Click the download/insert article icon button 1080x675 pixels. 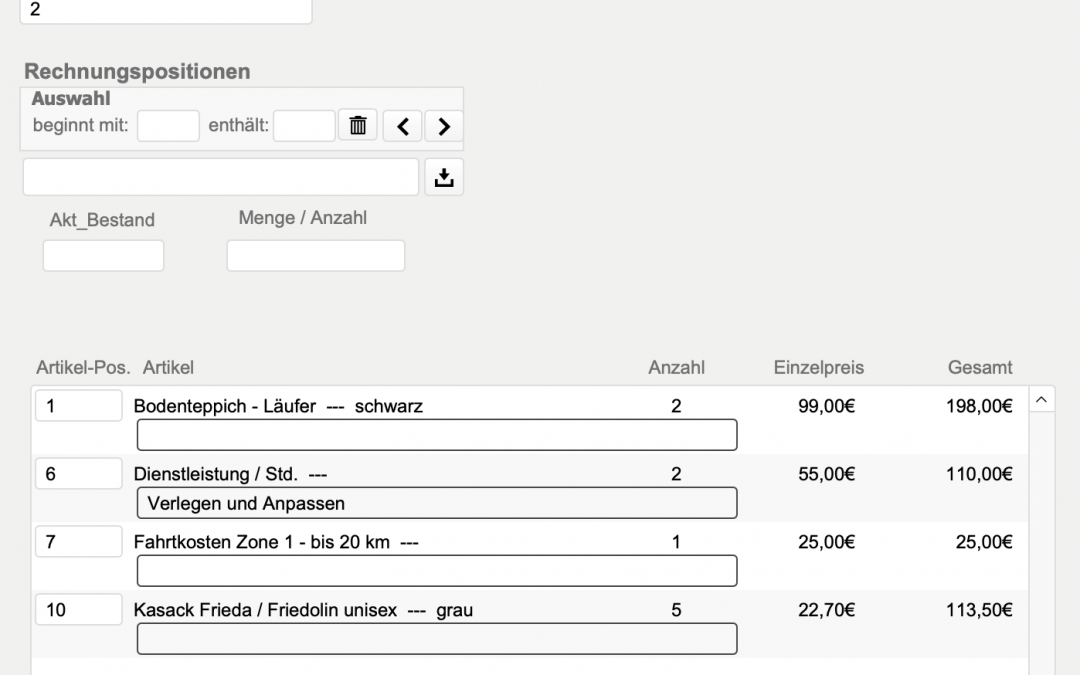click(x=444, y=178)
